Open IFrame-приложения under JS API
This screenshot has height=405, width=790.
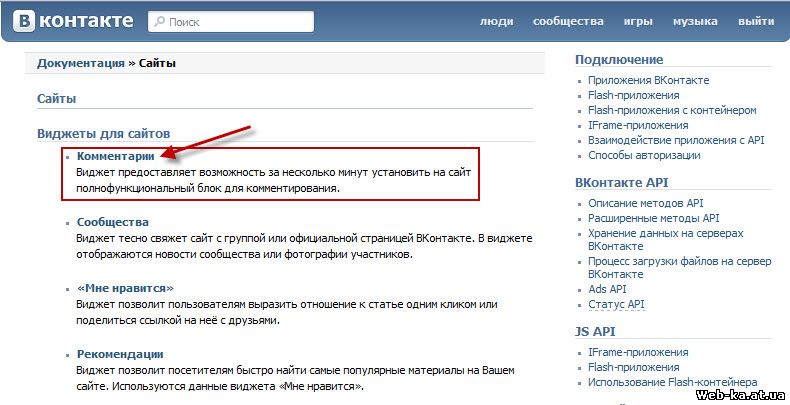coord(638,352)
